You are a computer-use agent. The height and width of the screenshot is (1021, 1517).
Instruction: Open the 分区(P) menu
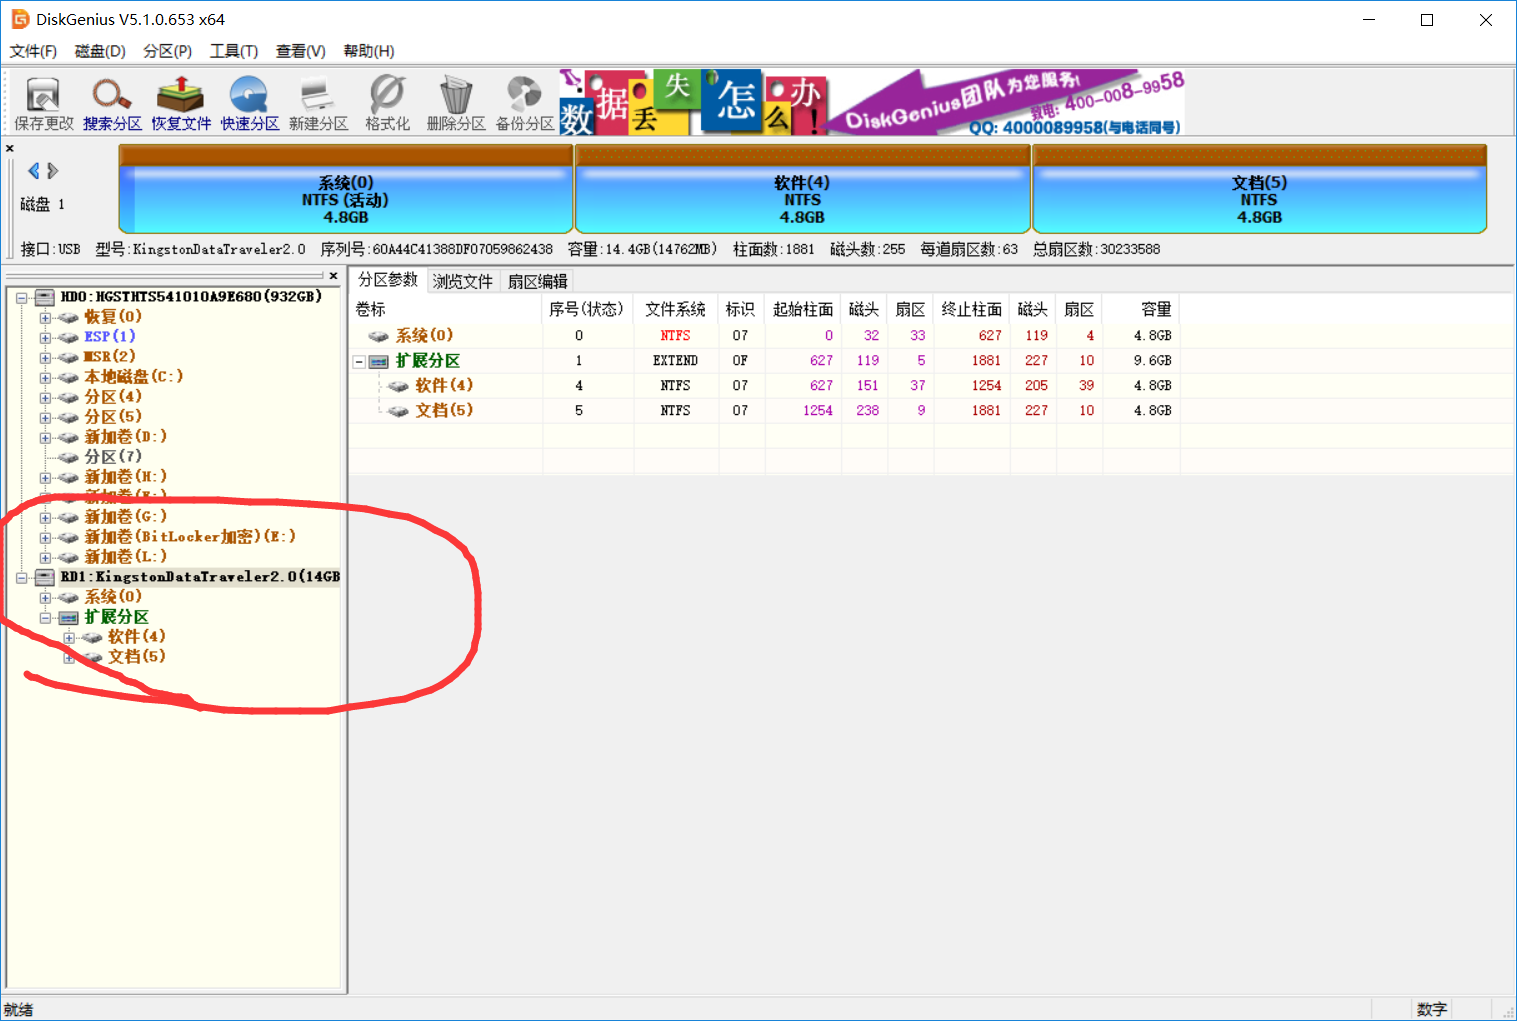pyautogui.click(x=167, y=51)
